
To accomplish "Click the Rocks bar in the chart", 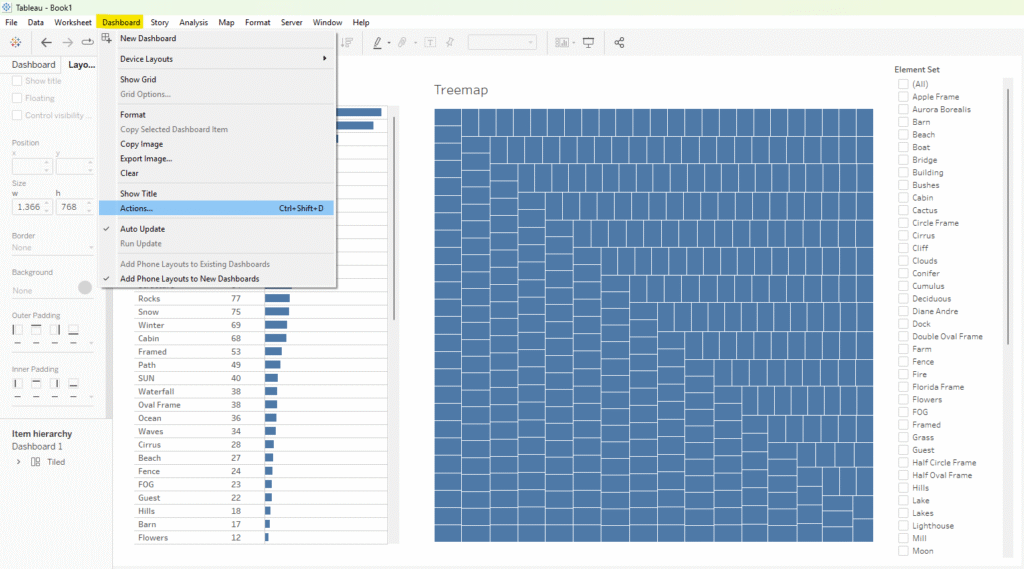I will (277, 299).
